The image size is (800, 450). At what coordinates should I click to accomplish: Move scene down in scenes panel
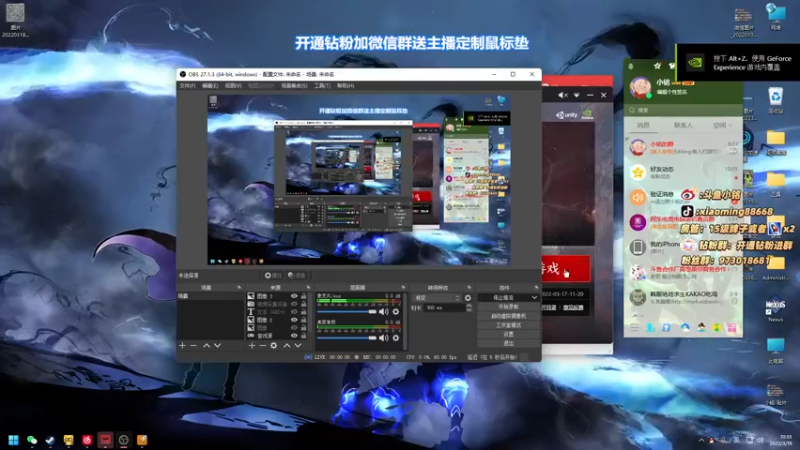click(x=218, y=345)
